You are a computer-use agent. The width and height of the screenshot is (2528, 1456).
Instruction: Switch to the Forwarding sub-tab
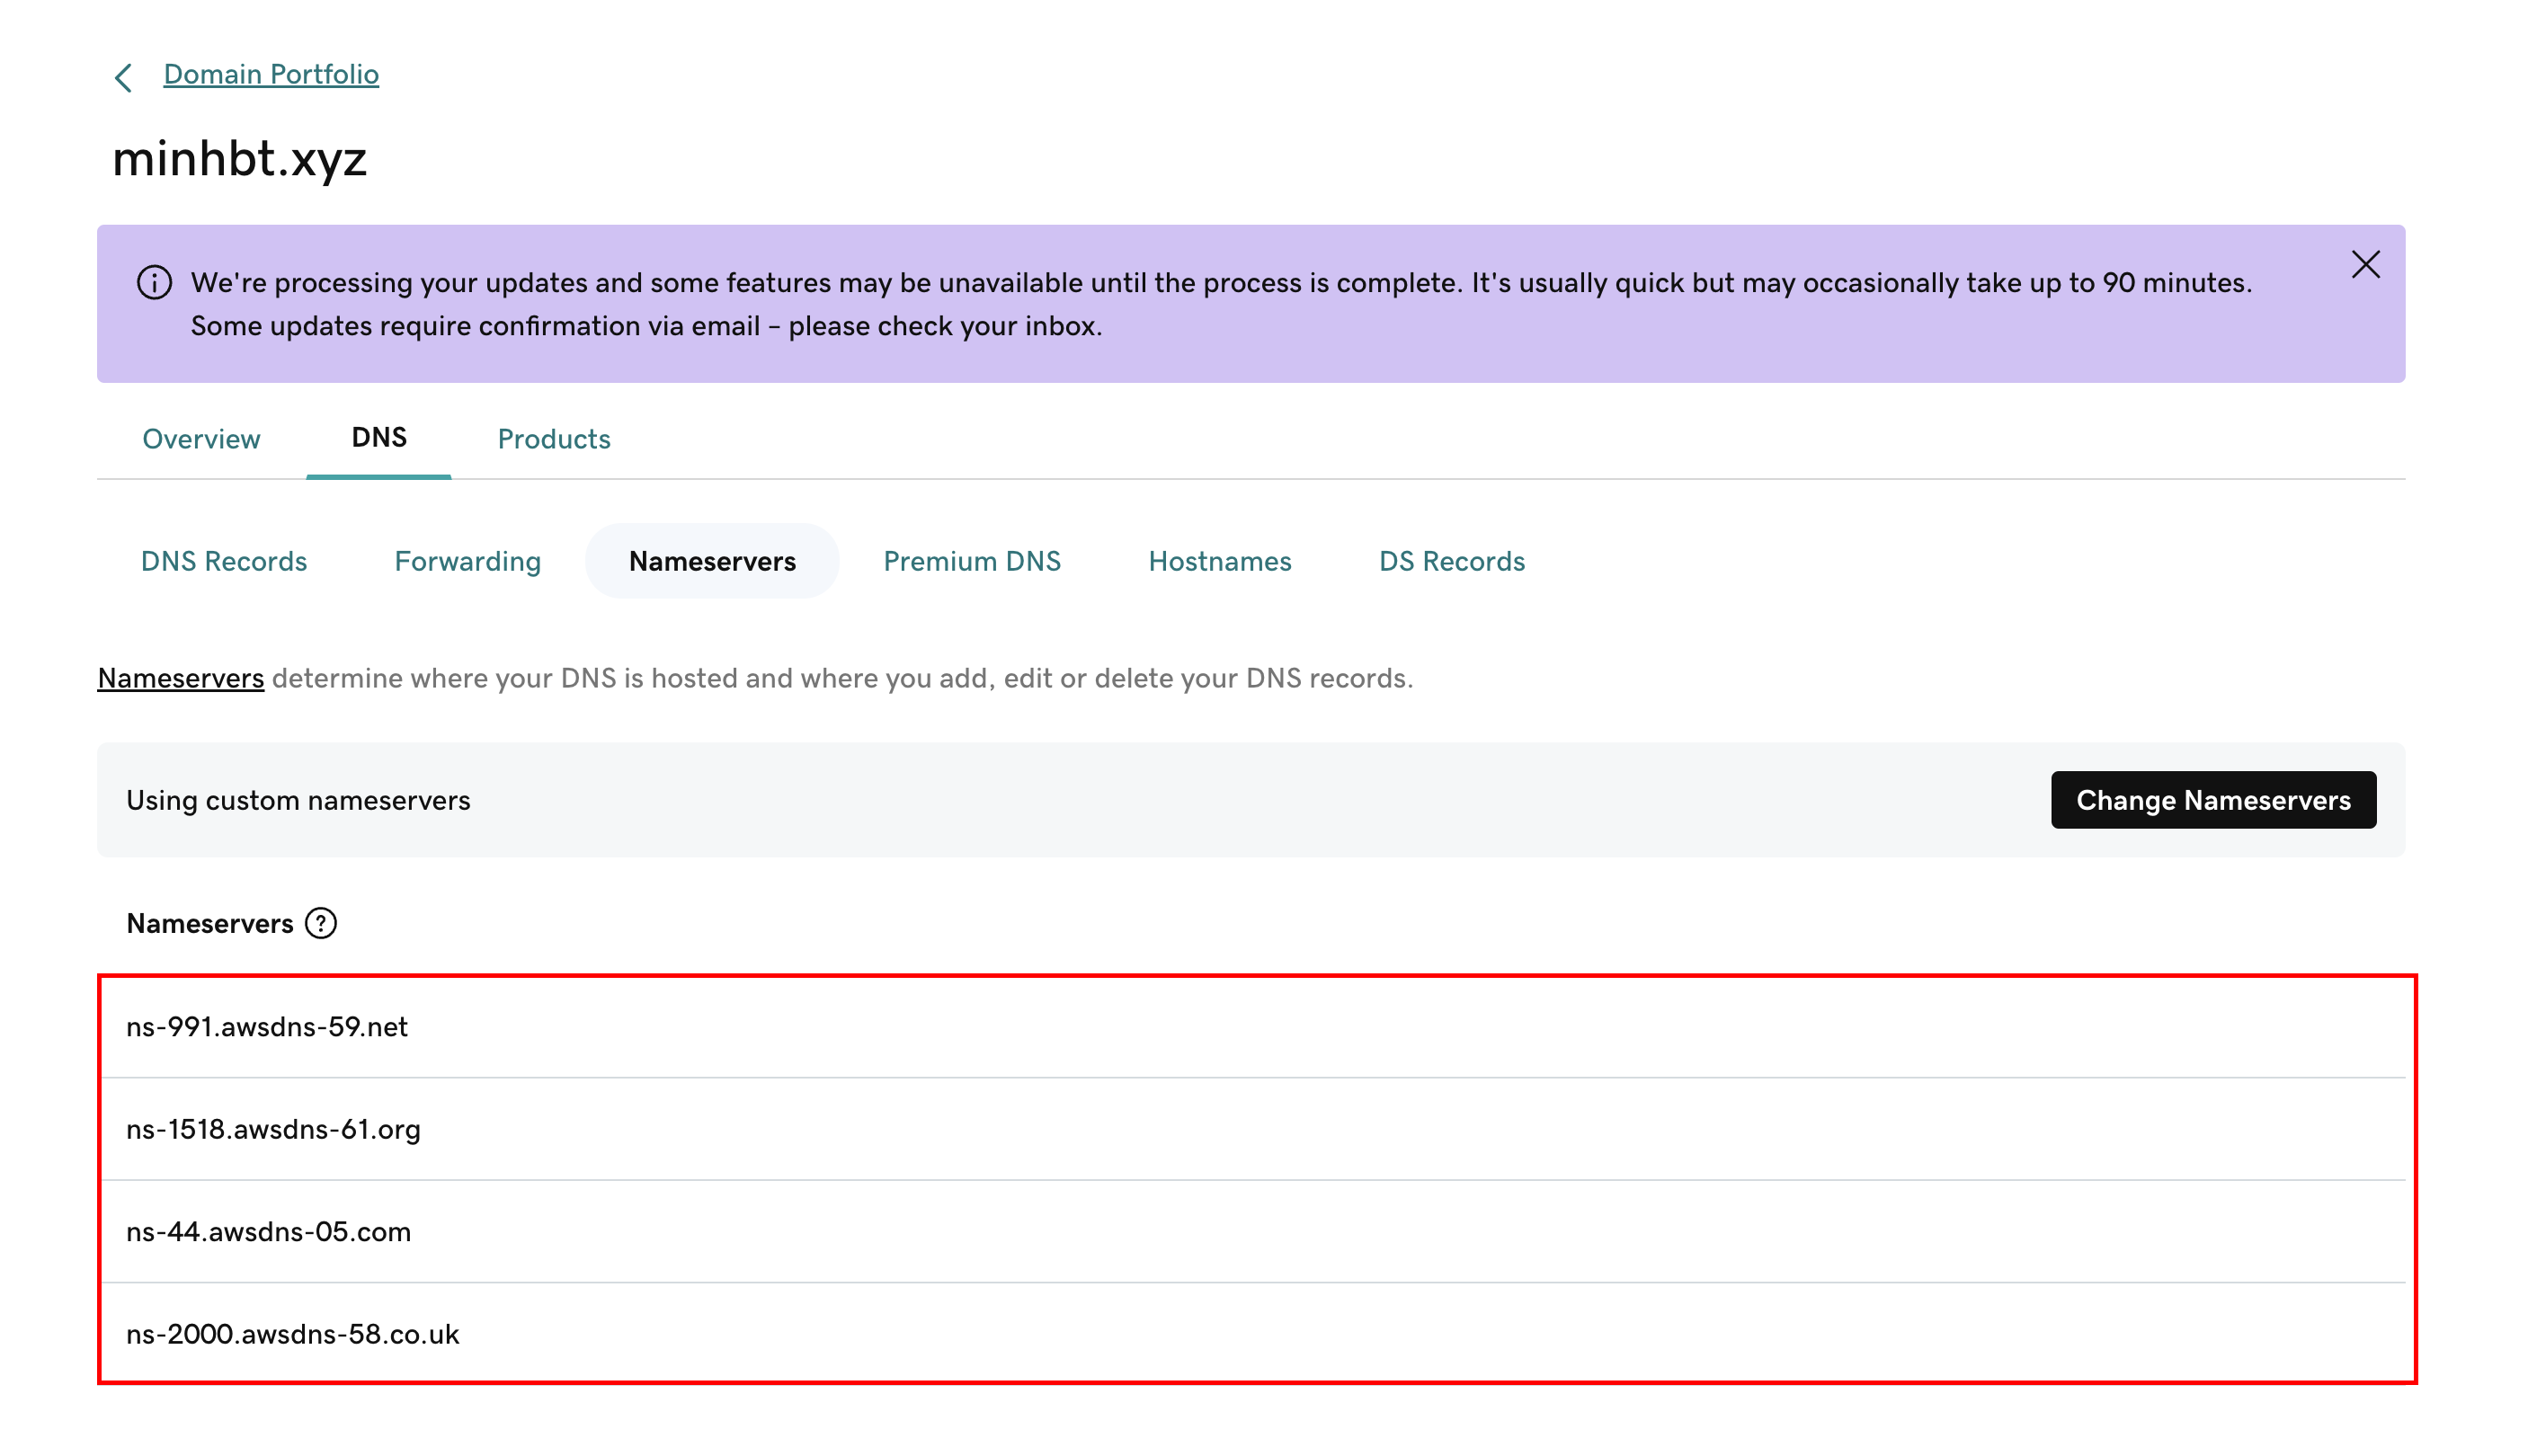(467, 561)
